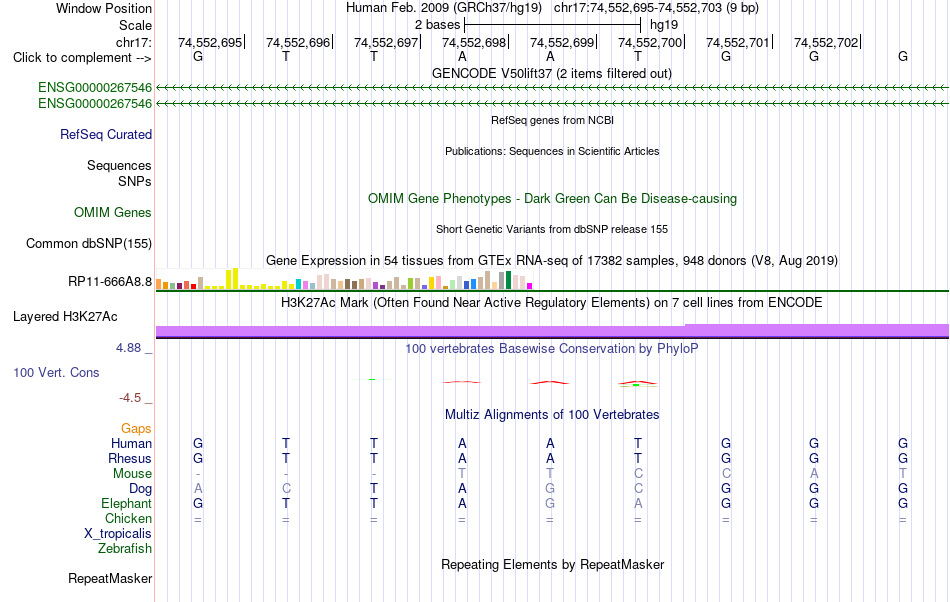Screen dimensions: 950x602
Task: Click the H3K27Ac Mark track title
Action: pyautogui.click(x=552, y=302)
